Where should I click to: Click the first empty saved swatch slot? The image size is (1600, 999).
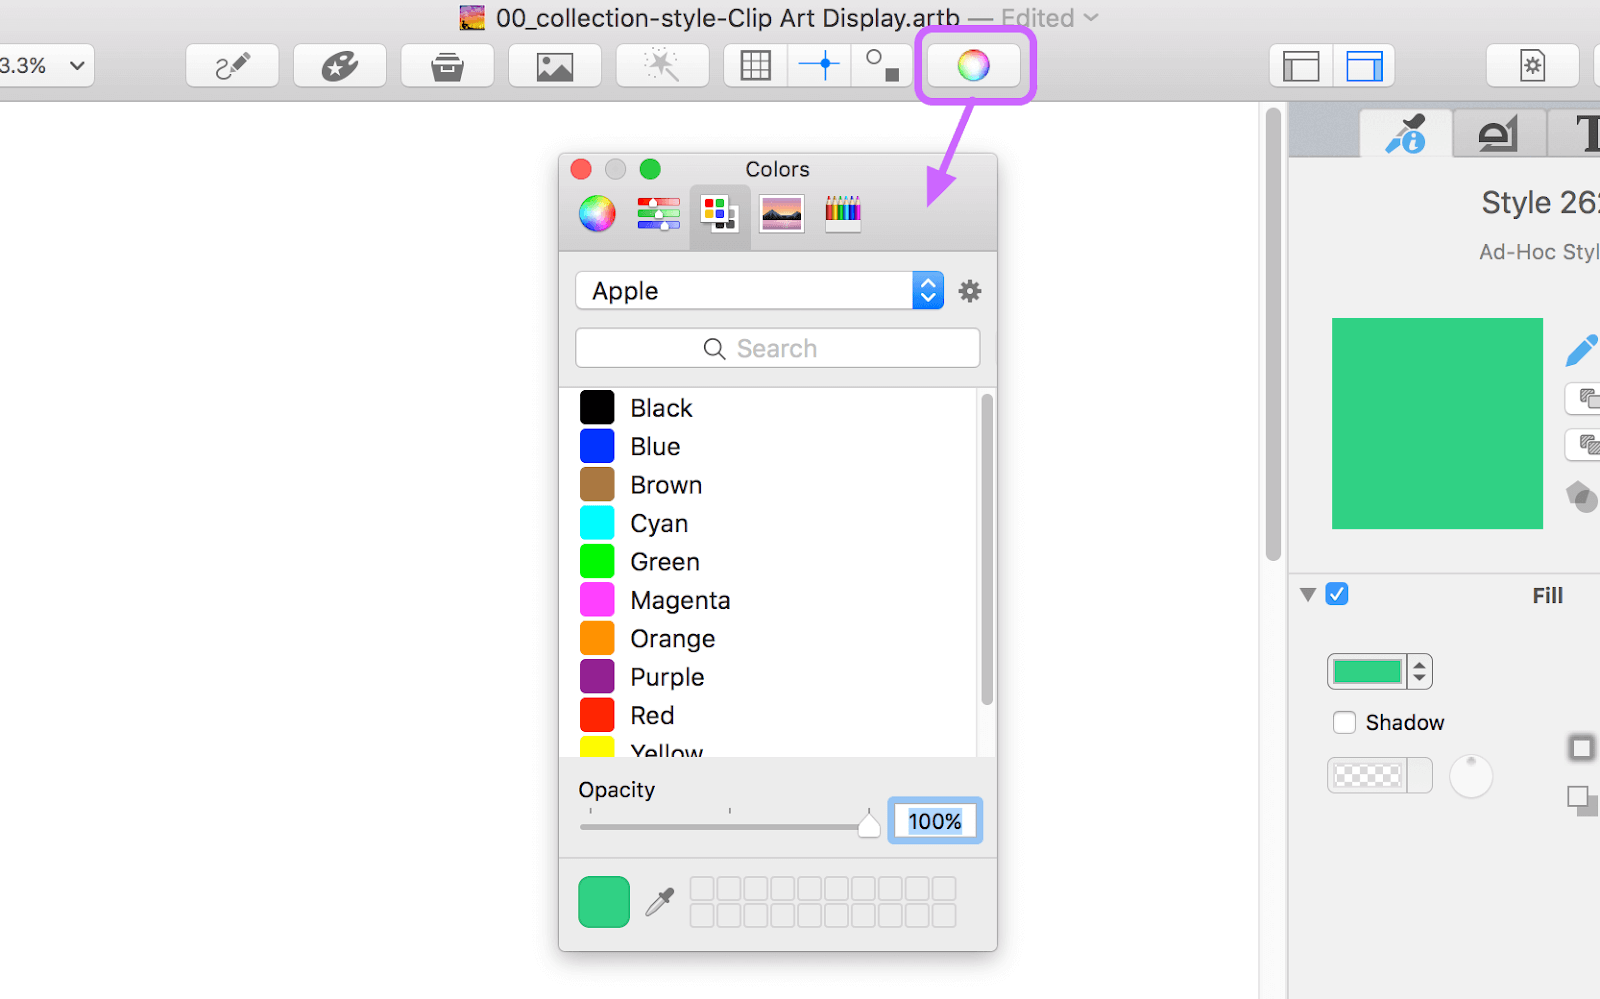702,889
